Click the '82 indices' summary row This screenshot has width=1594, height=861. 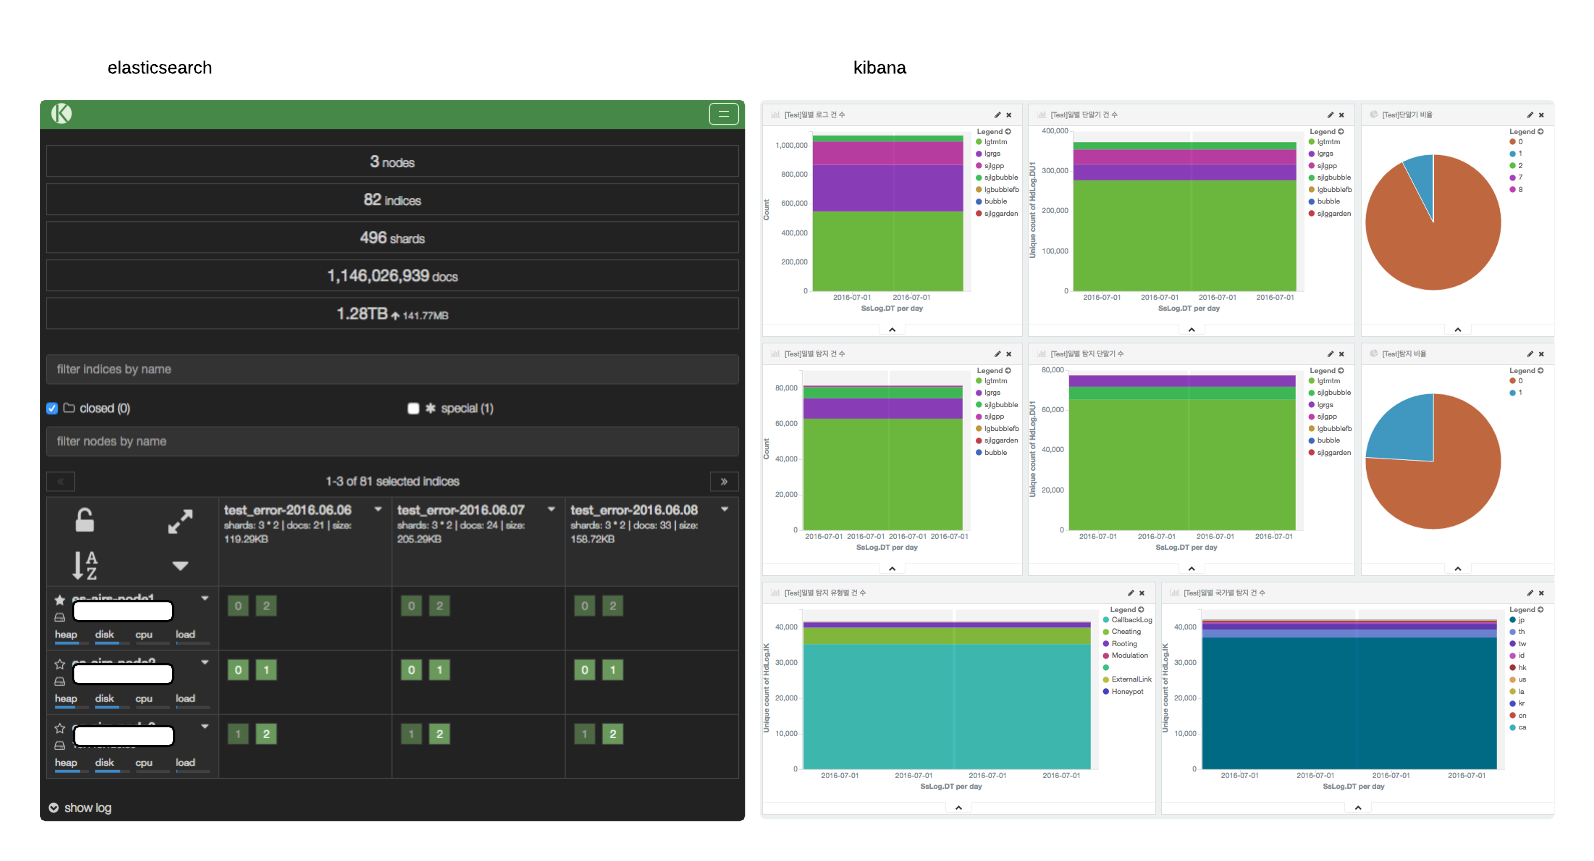click(x=392, y=200)
